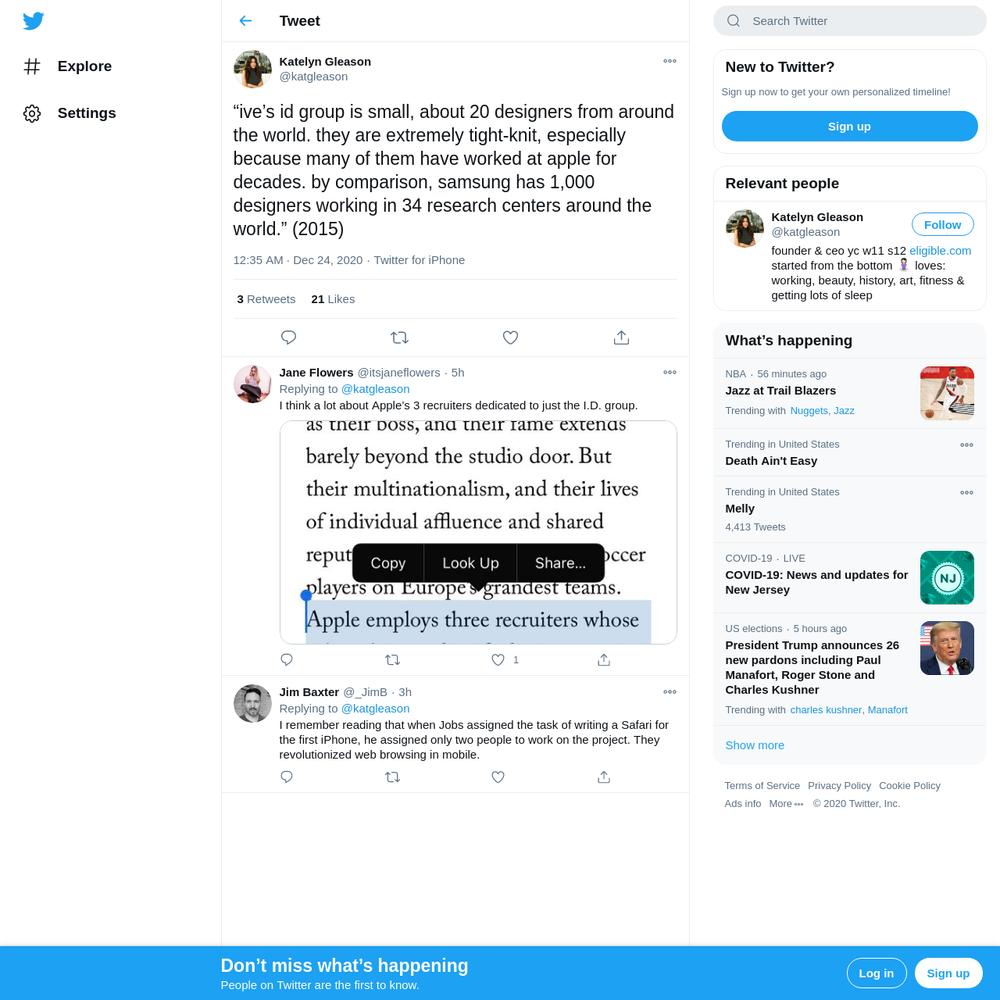This screenshot has width=1000, height=1000.
Task: Open more options on Jane Flowers' reply
Action: [x=670, y=372]
